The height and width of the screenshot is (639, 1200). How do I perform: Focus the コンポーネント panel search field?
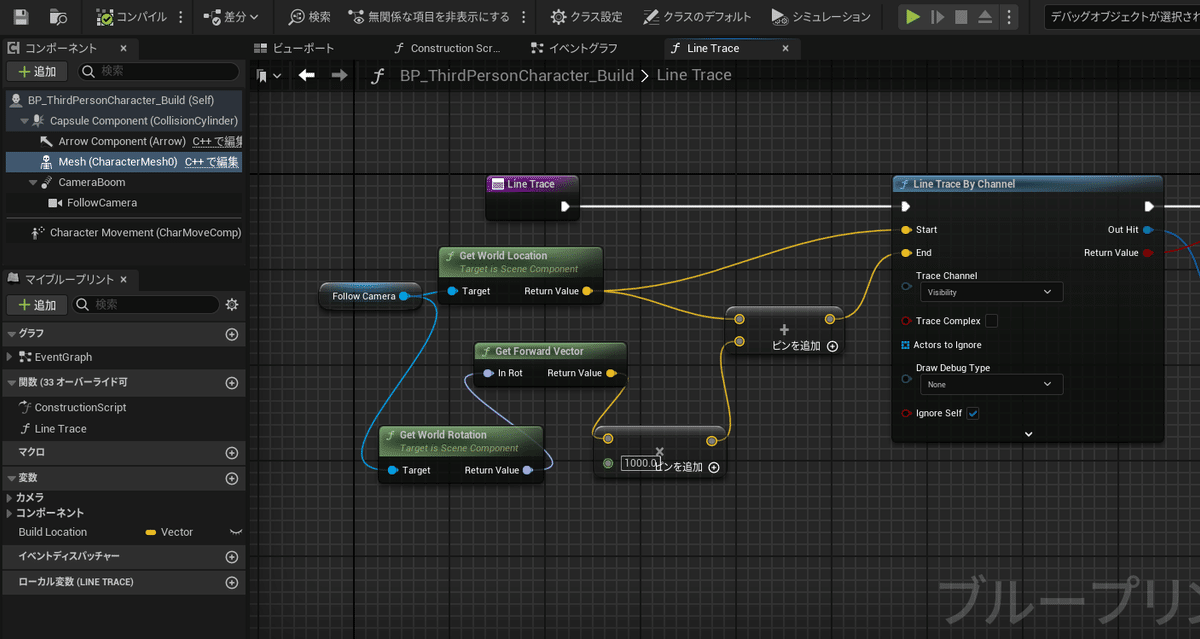pos(159,72)
